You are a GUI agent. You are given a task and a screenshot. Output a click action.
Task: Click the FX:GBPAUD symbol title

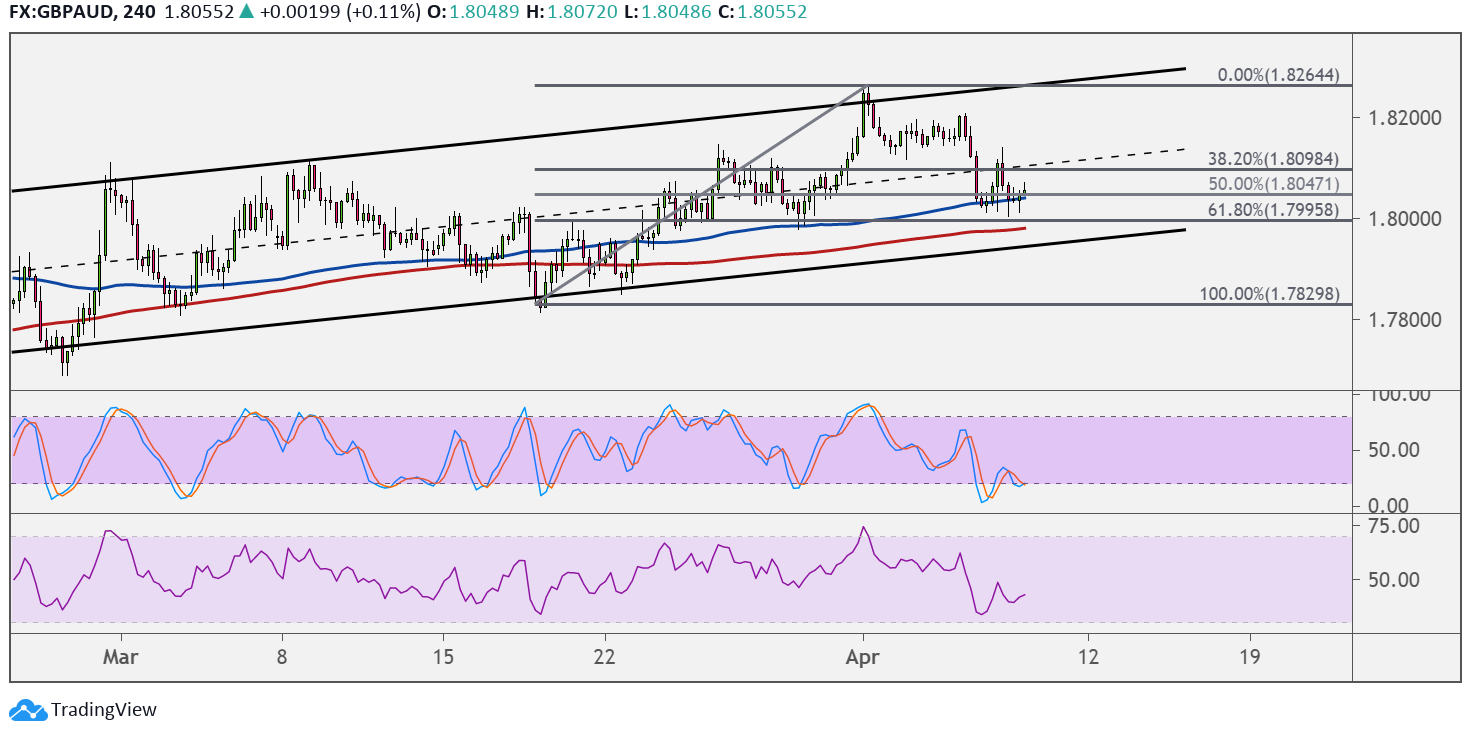tap(57, 13)
